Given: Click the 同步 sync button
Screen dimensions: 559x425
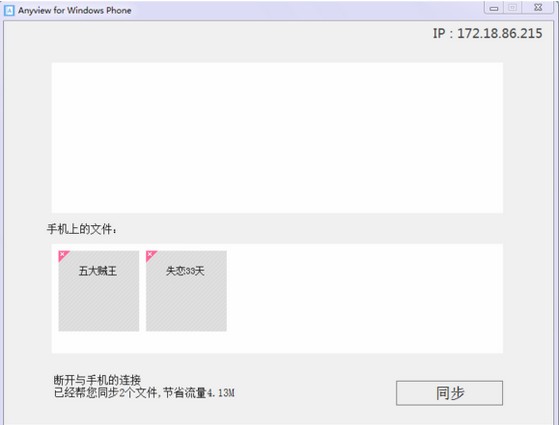Looking at the screenshot, I should pyautogui.click(x=449, y=393).
